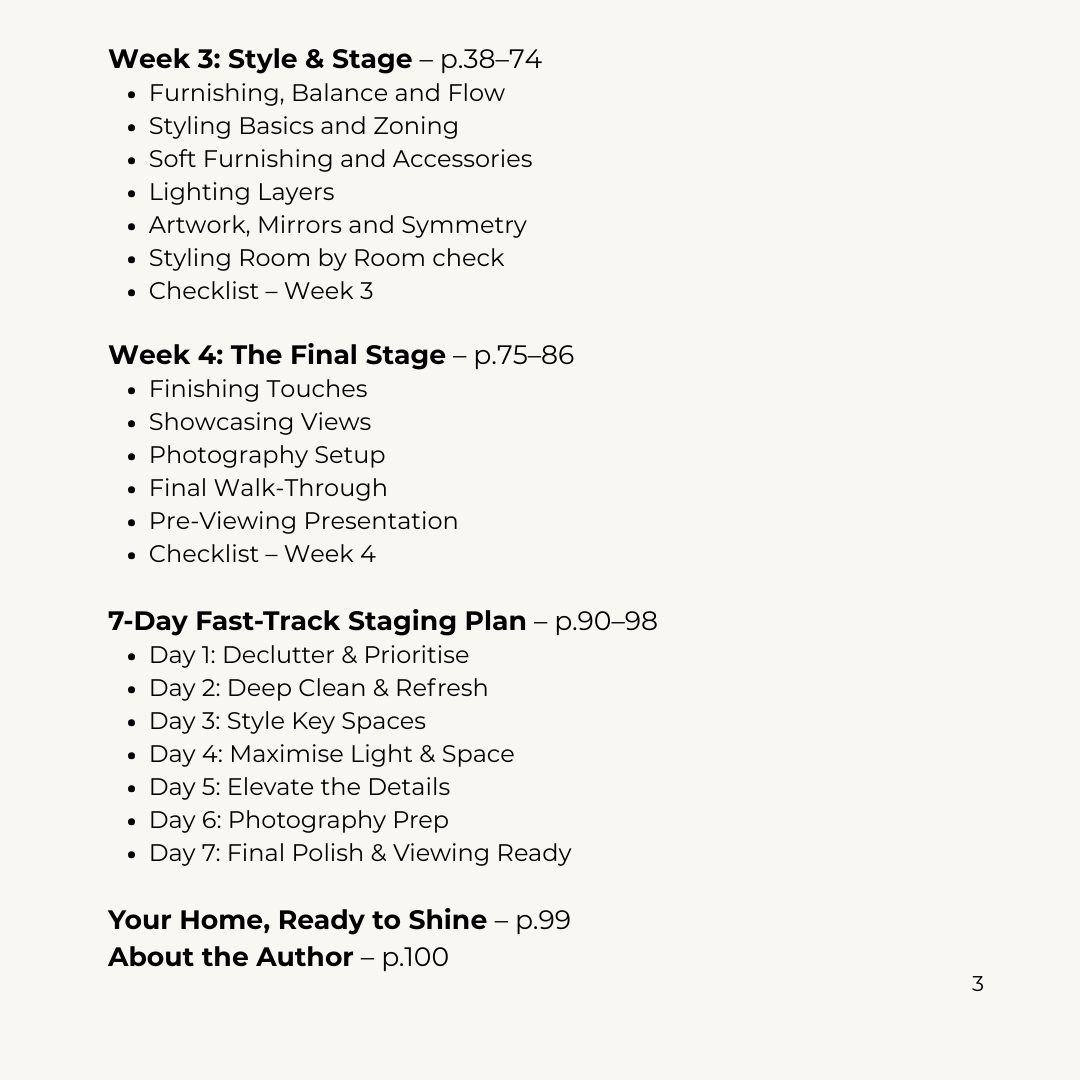Screen dimensions: 1080x1080
Task: Open Week 4: The Final Stage heading
Action: pos(277,355)
